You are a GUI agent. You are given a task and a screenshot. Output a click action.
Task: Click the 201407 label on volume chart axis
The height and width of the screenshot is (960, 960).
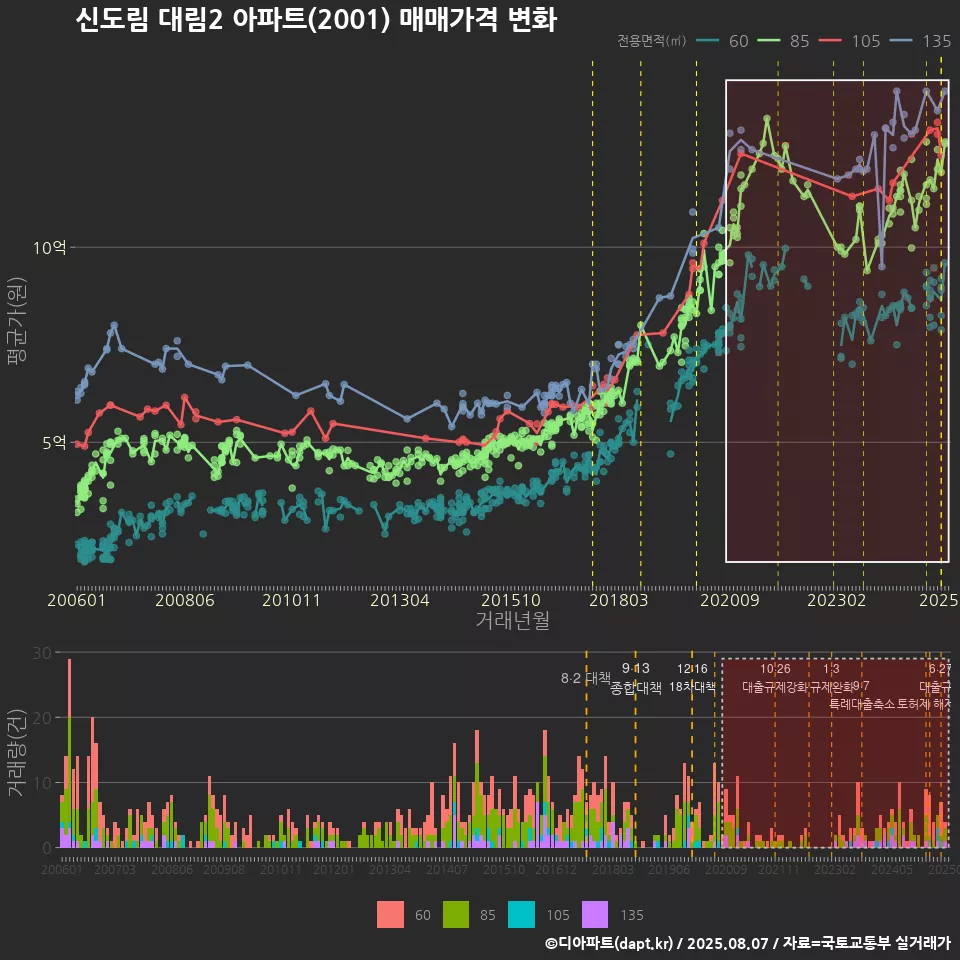coord(447,869)
